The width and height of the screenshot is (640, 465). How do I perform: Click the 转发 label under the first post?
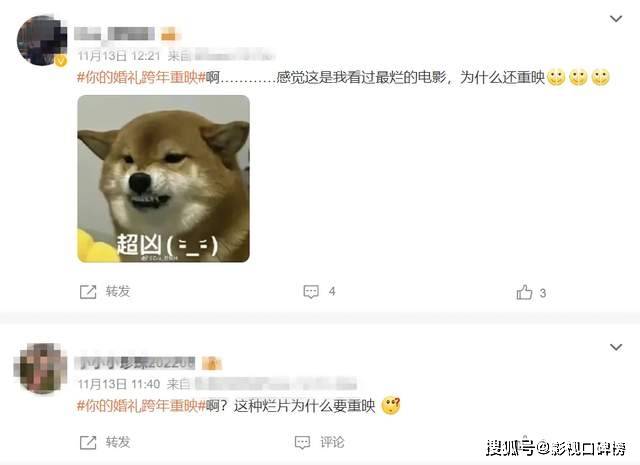click(x=118, y=291)
